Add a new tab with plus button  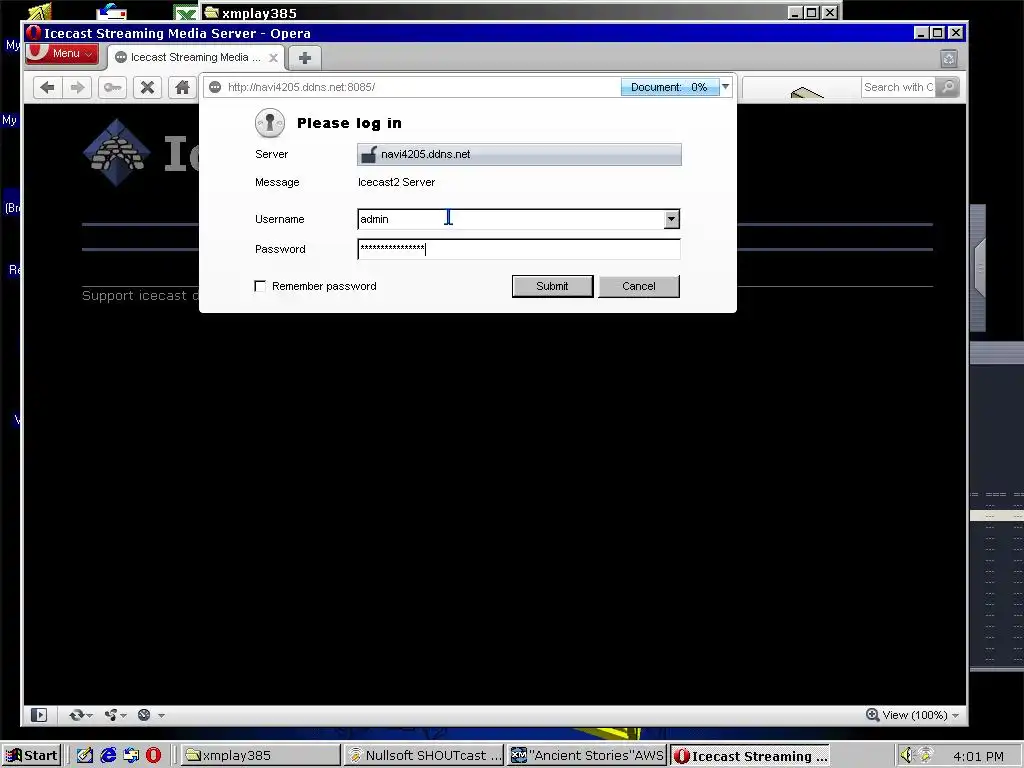click(304, 57)
